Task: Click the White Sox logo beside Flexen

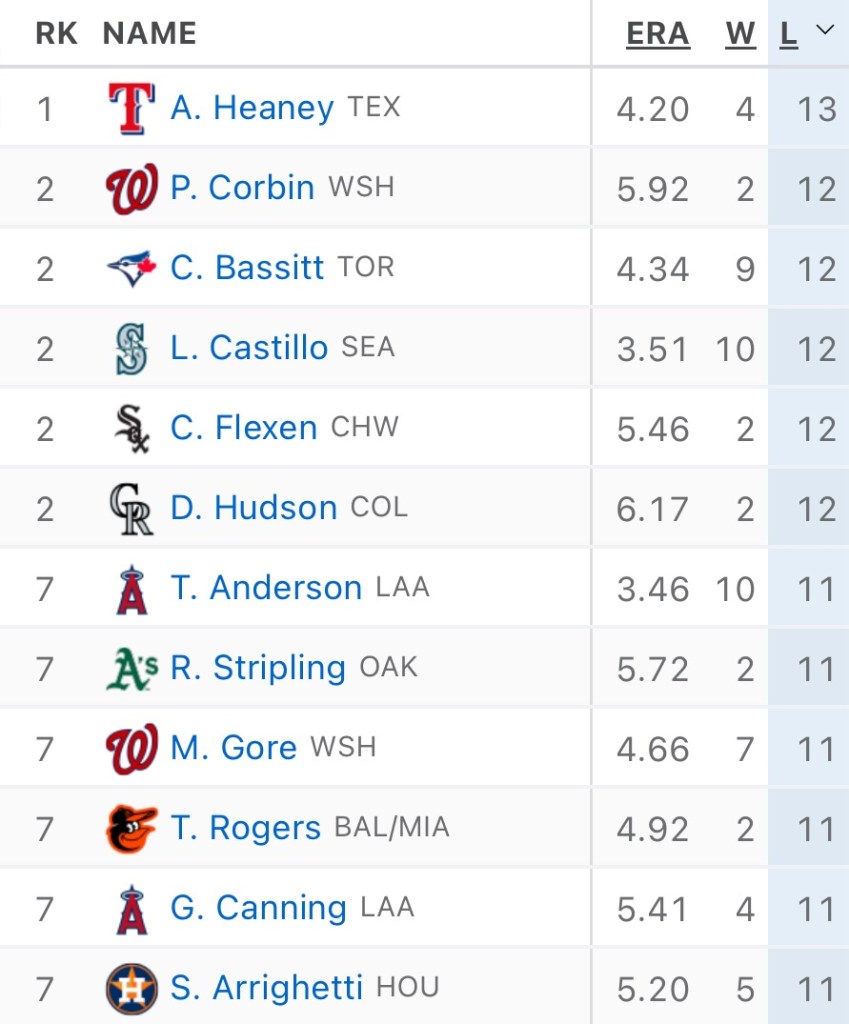Action: click(131, 429)
